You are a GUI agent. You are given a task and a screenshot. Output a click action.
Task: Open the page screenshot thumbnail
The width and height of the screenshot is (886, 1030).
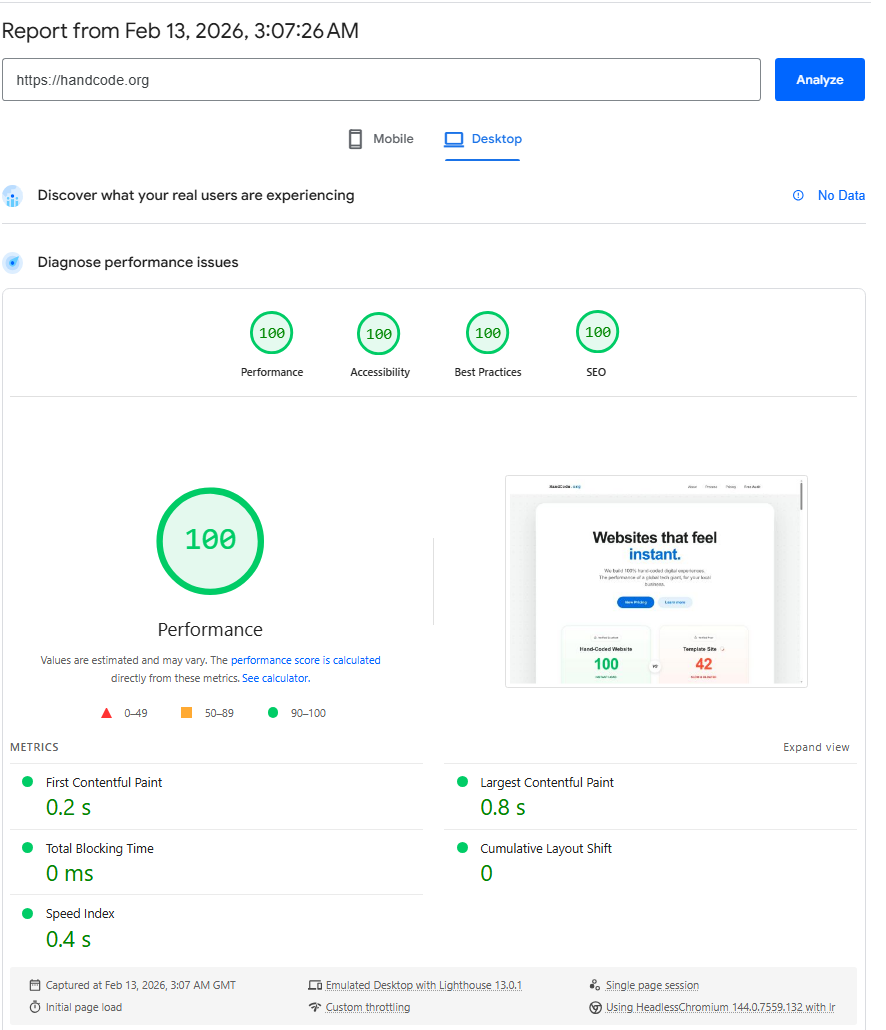[x=655, y=581]
